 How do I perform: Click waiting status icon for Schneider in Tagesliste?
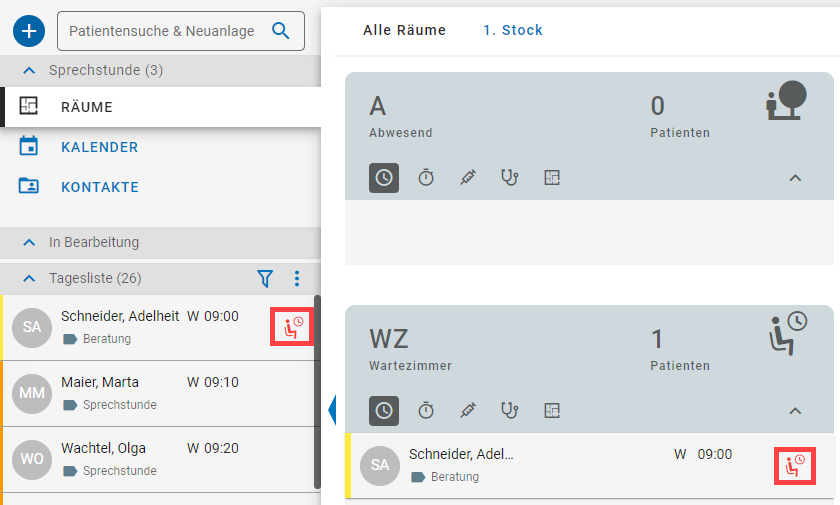(292, 327)
